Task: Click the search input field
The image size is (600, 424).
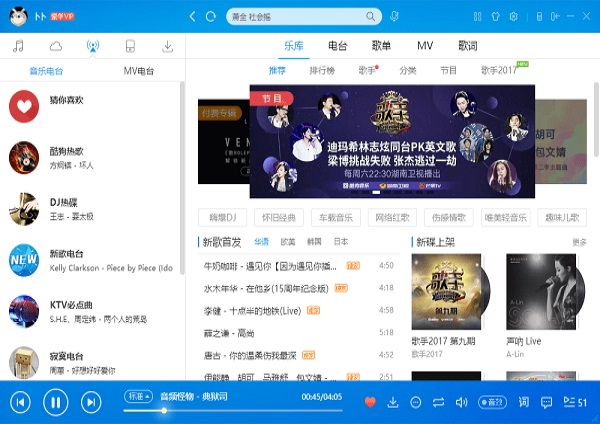Action: 297,16
